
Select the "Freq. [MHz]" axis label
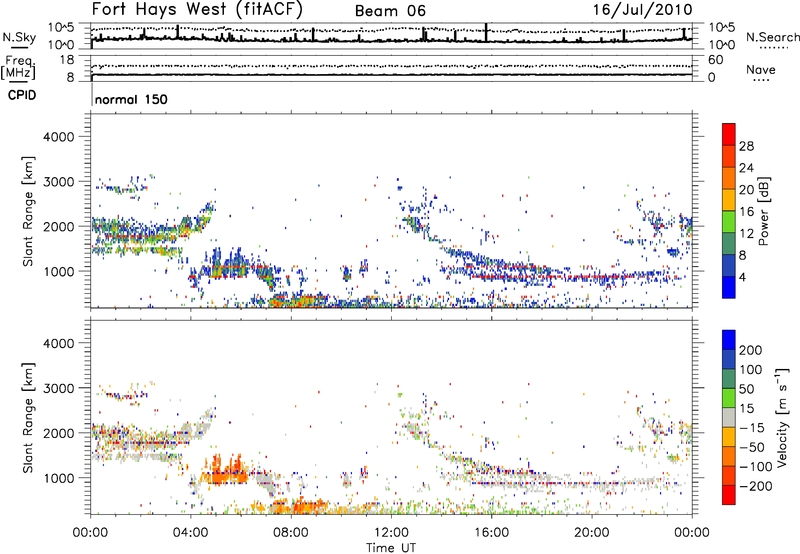pos(18,67)
